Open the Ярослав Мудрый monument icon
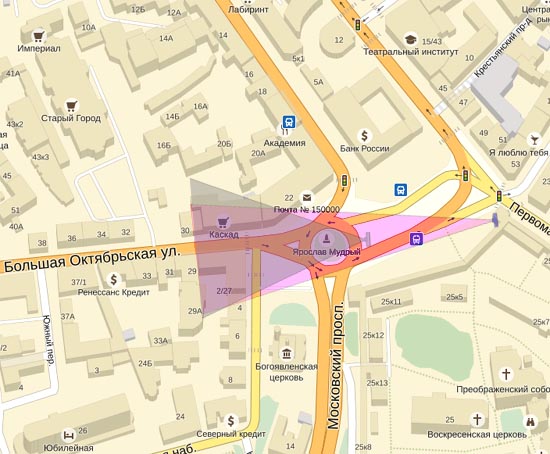 [327, 239]
